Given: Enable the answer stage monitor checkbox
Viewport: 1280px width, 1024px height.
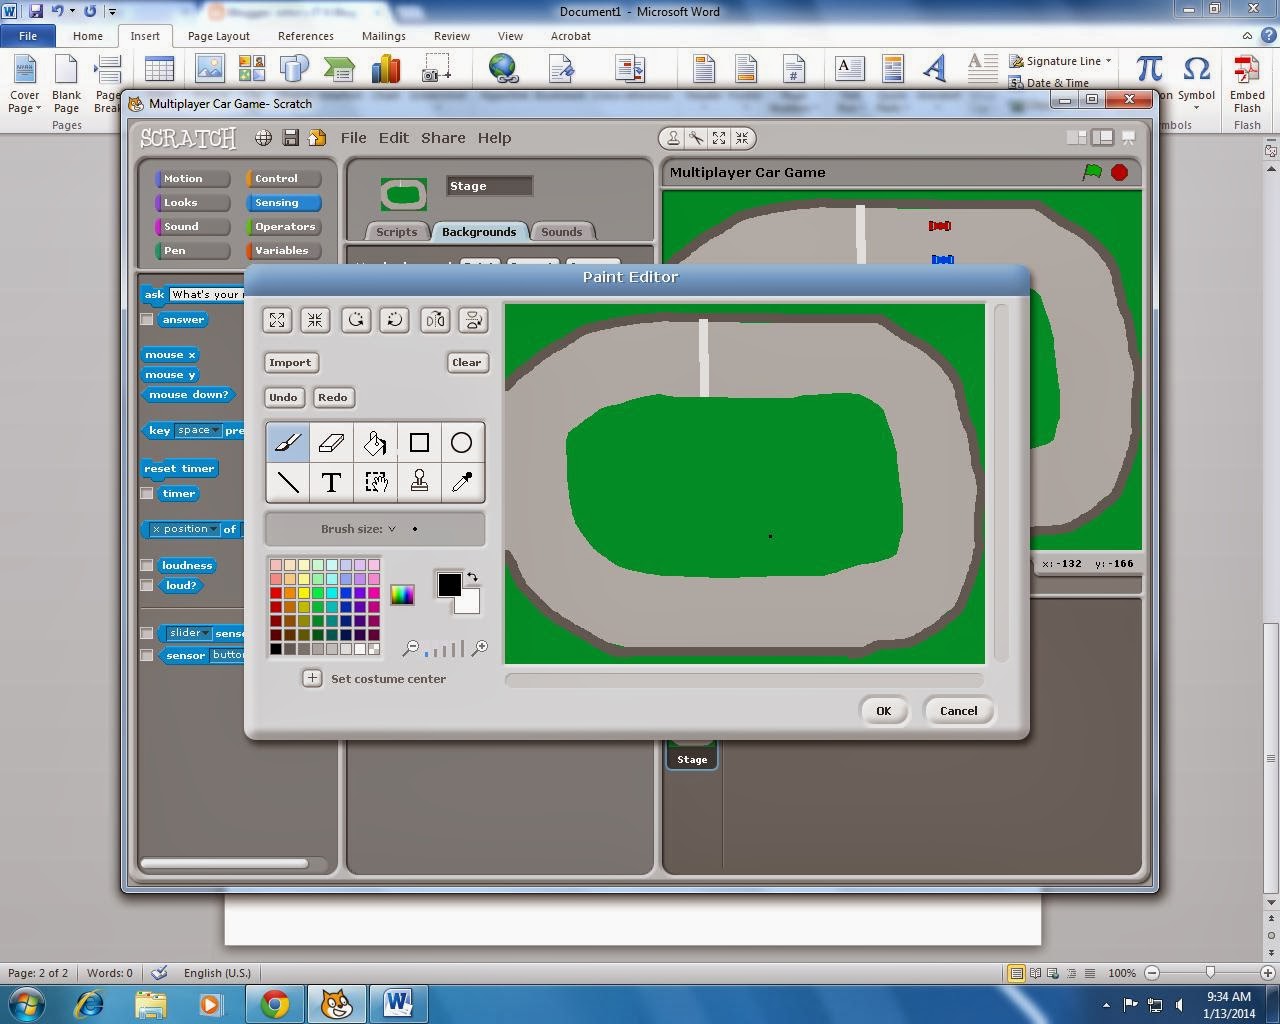Looking at the screenshot, I should [147, 319].
